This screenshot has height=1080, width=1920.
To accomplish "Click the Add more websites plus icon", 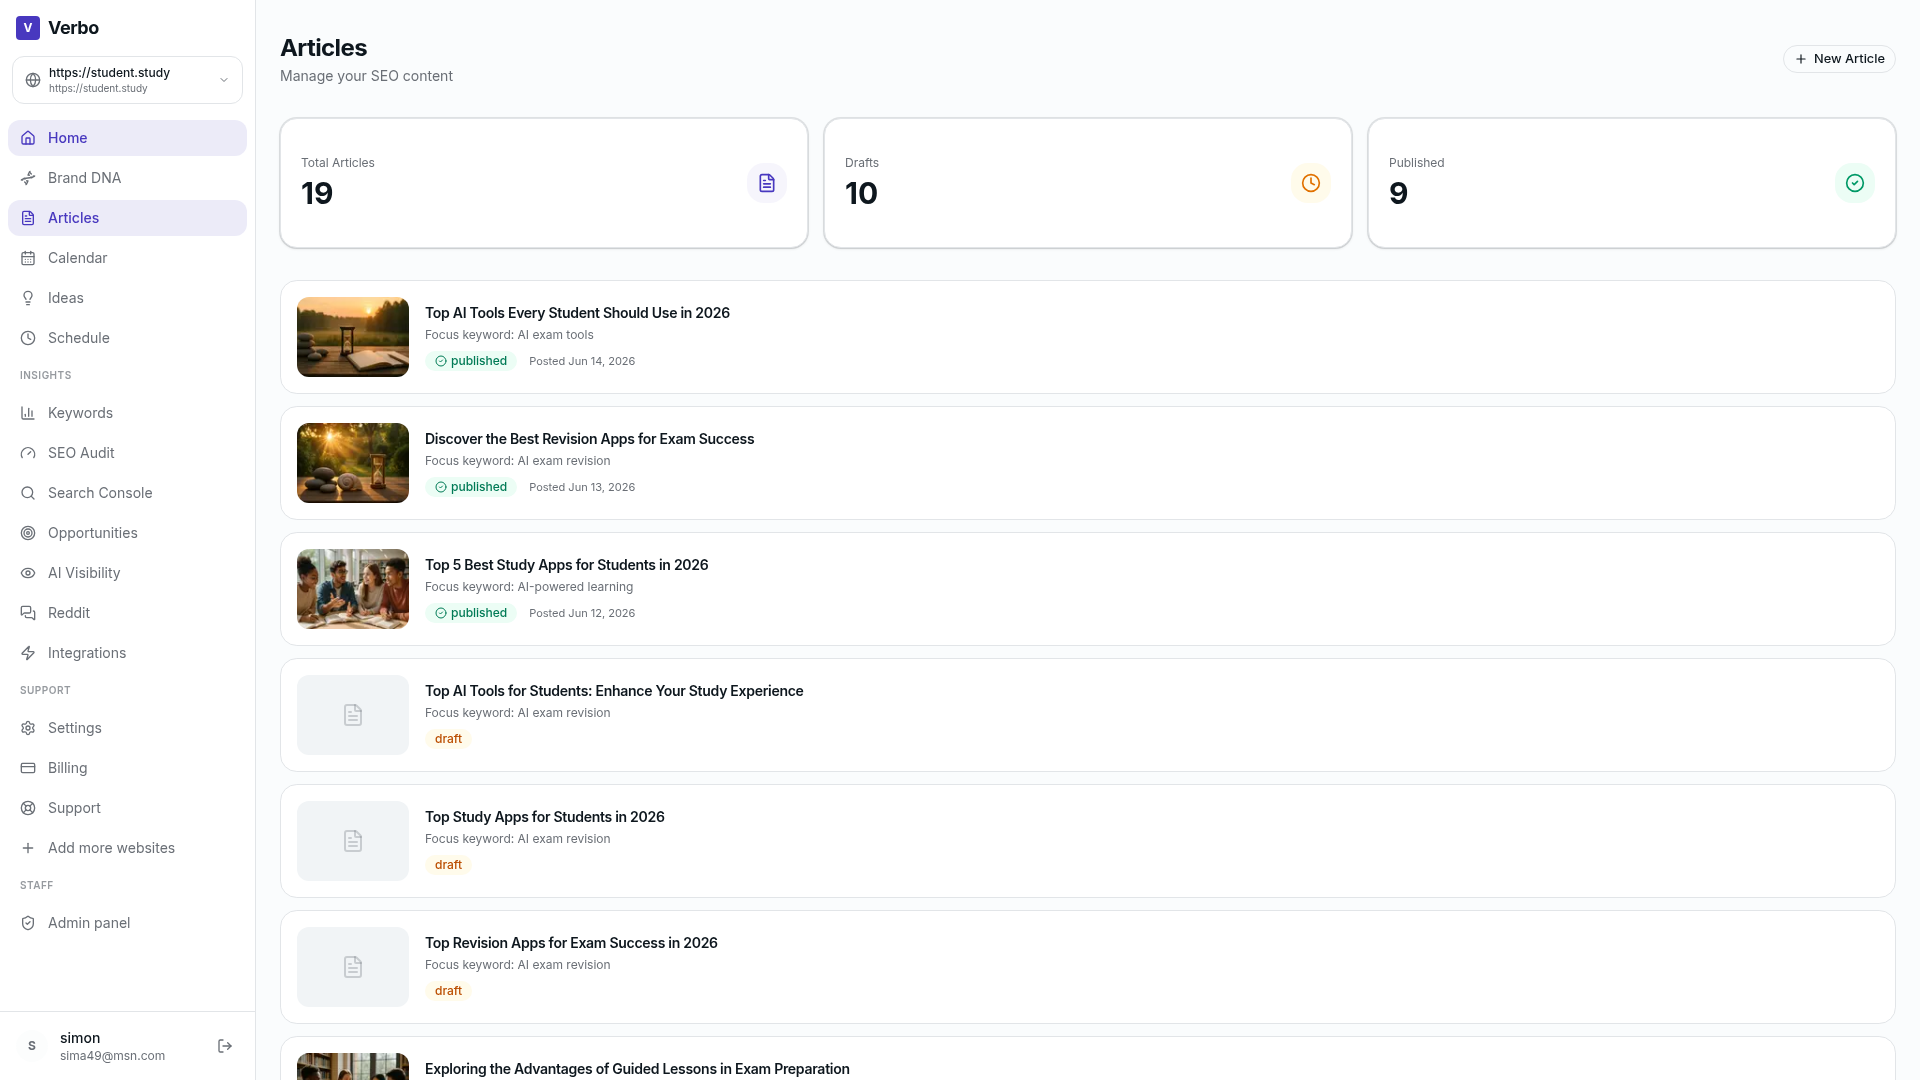I will point(28,848).
